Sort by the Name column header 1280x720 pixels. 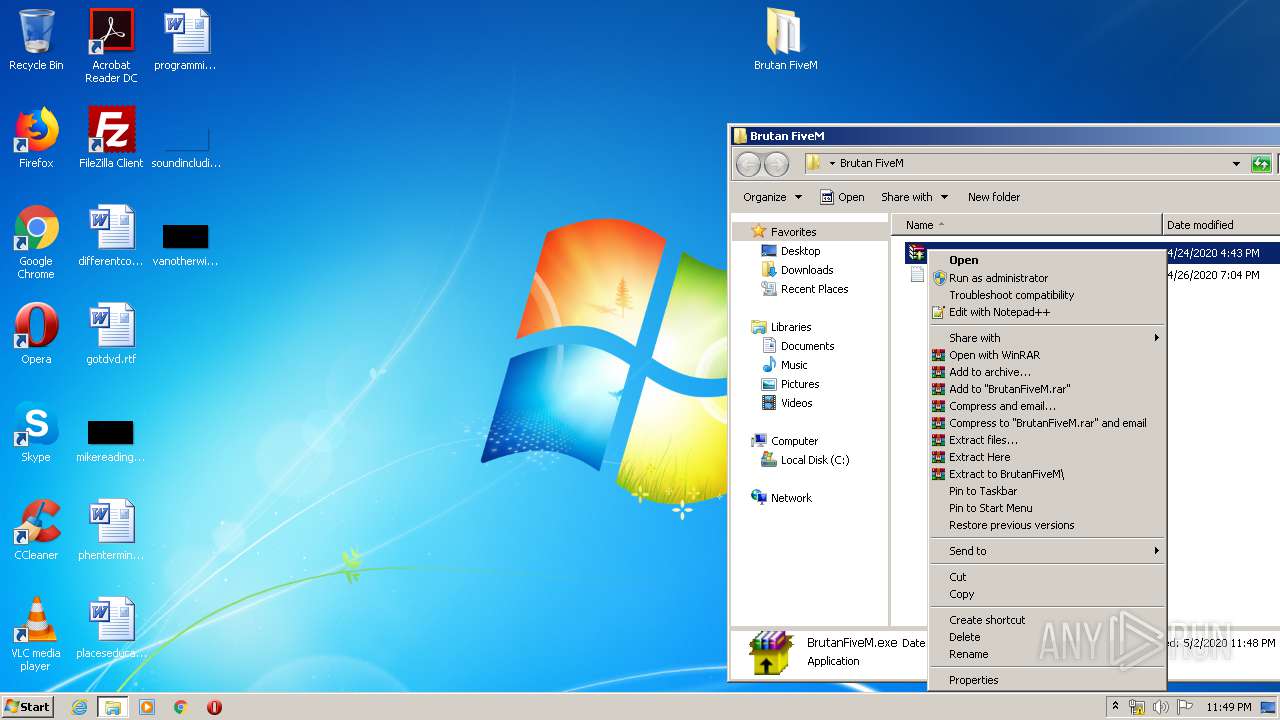(1027, 225)
